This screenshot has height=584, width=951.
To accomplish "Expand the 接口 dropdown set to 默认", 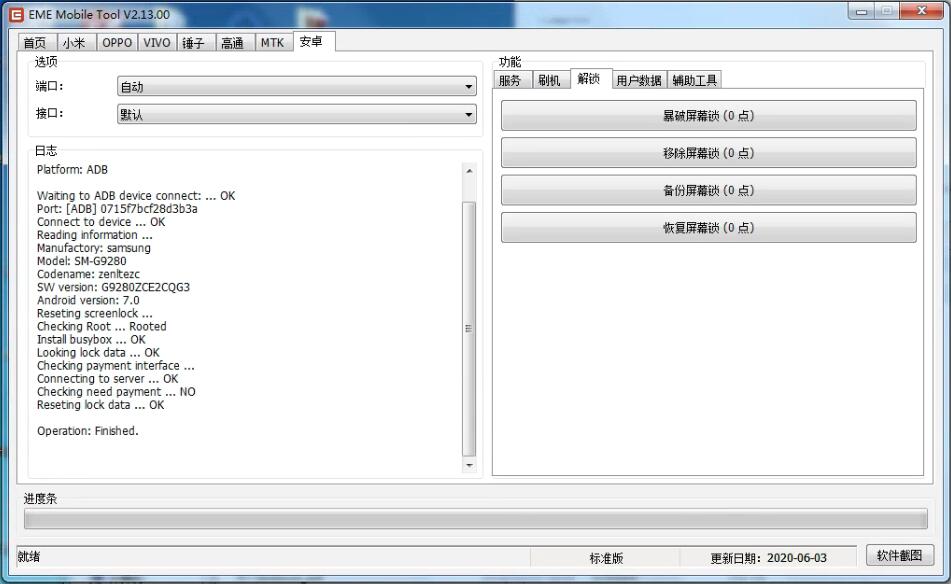I will 297,114.
